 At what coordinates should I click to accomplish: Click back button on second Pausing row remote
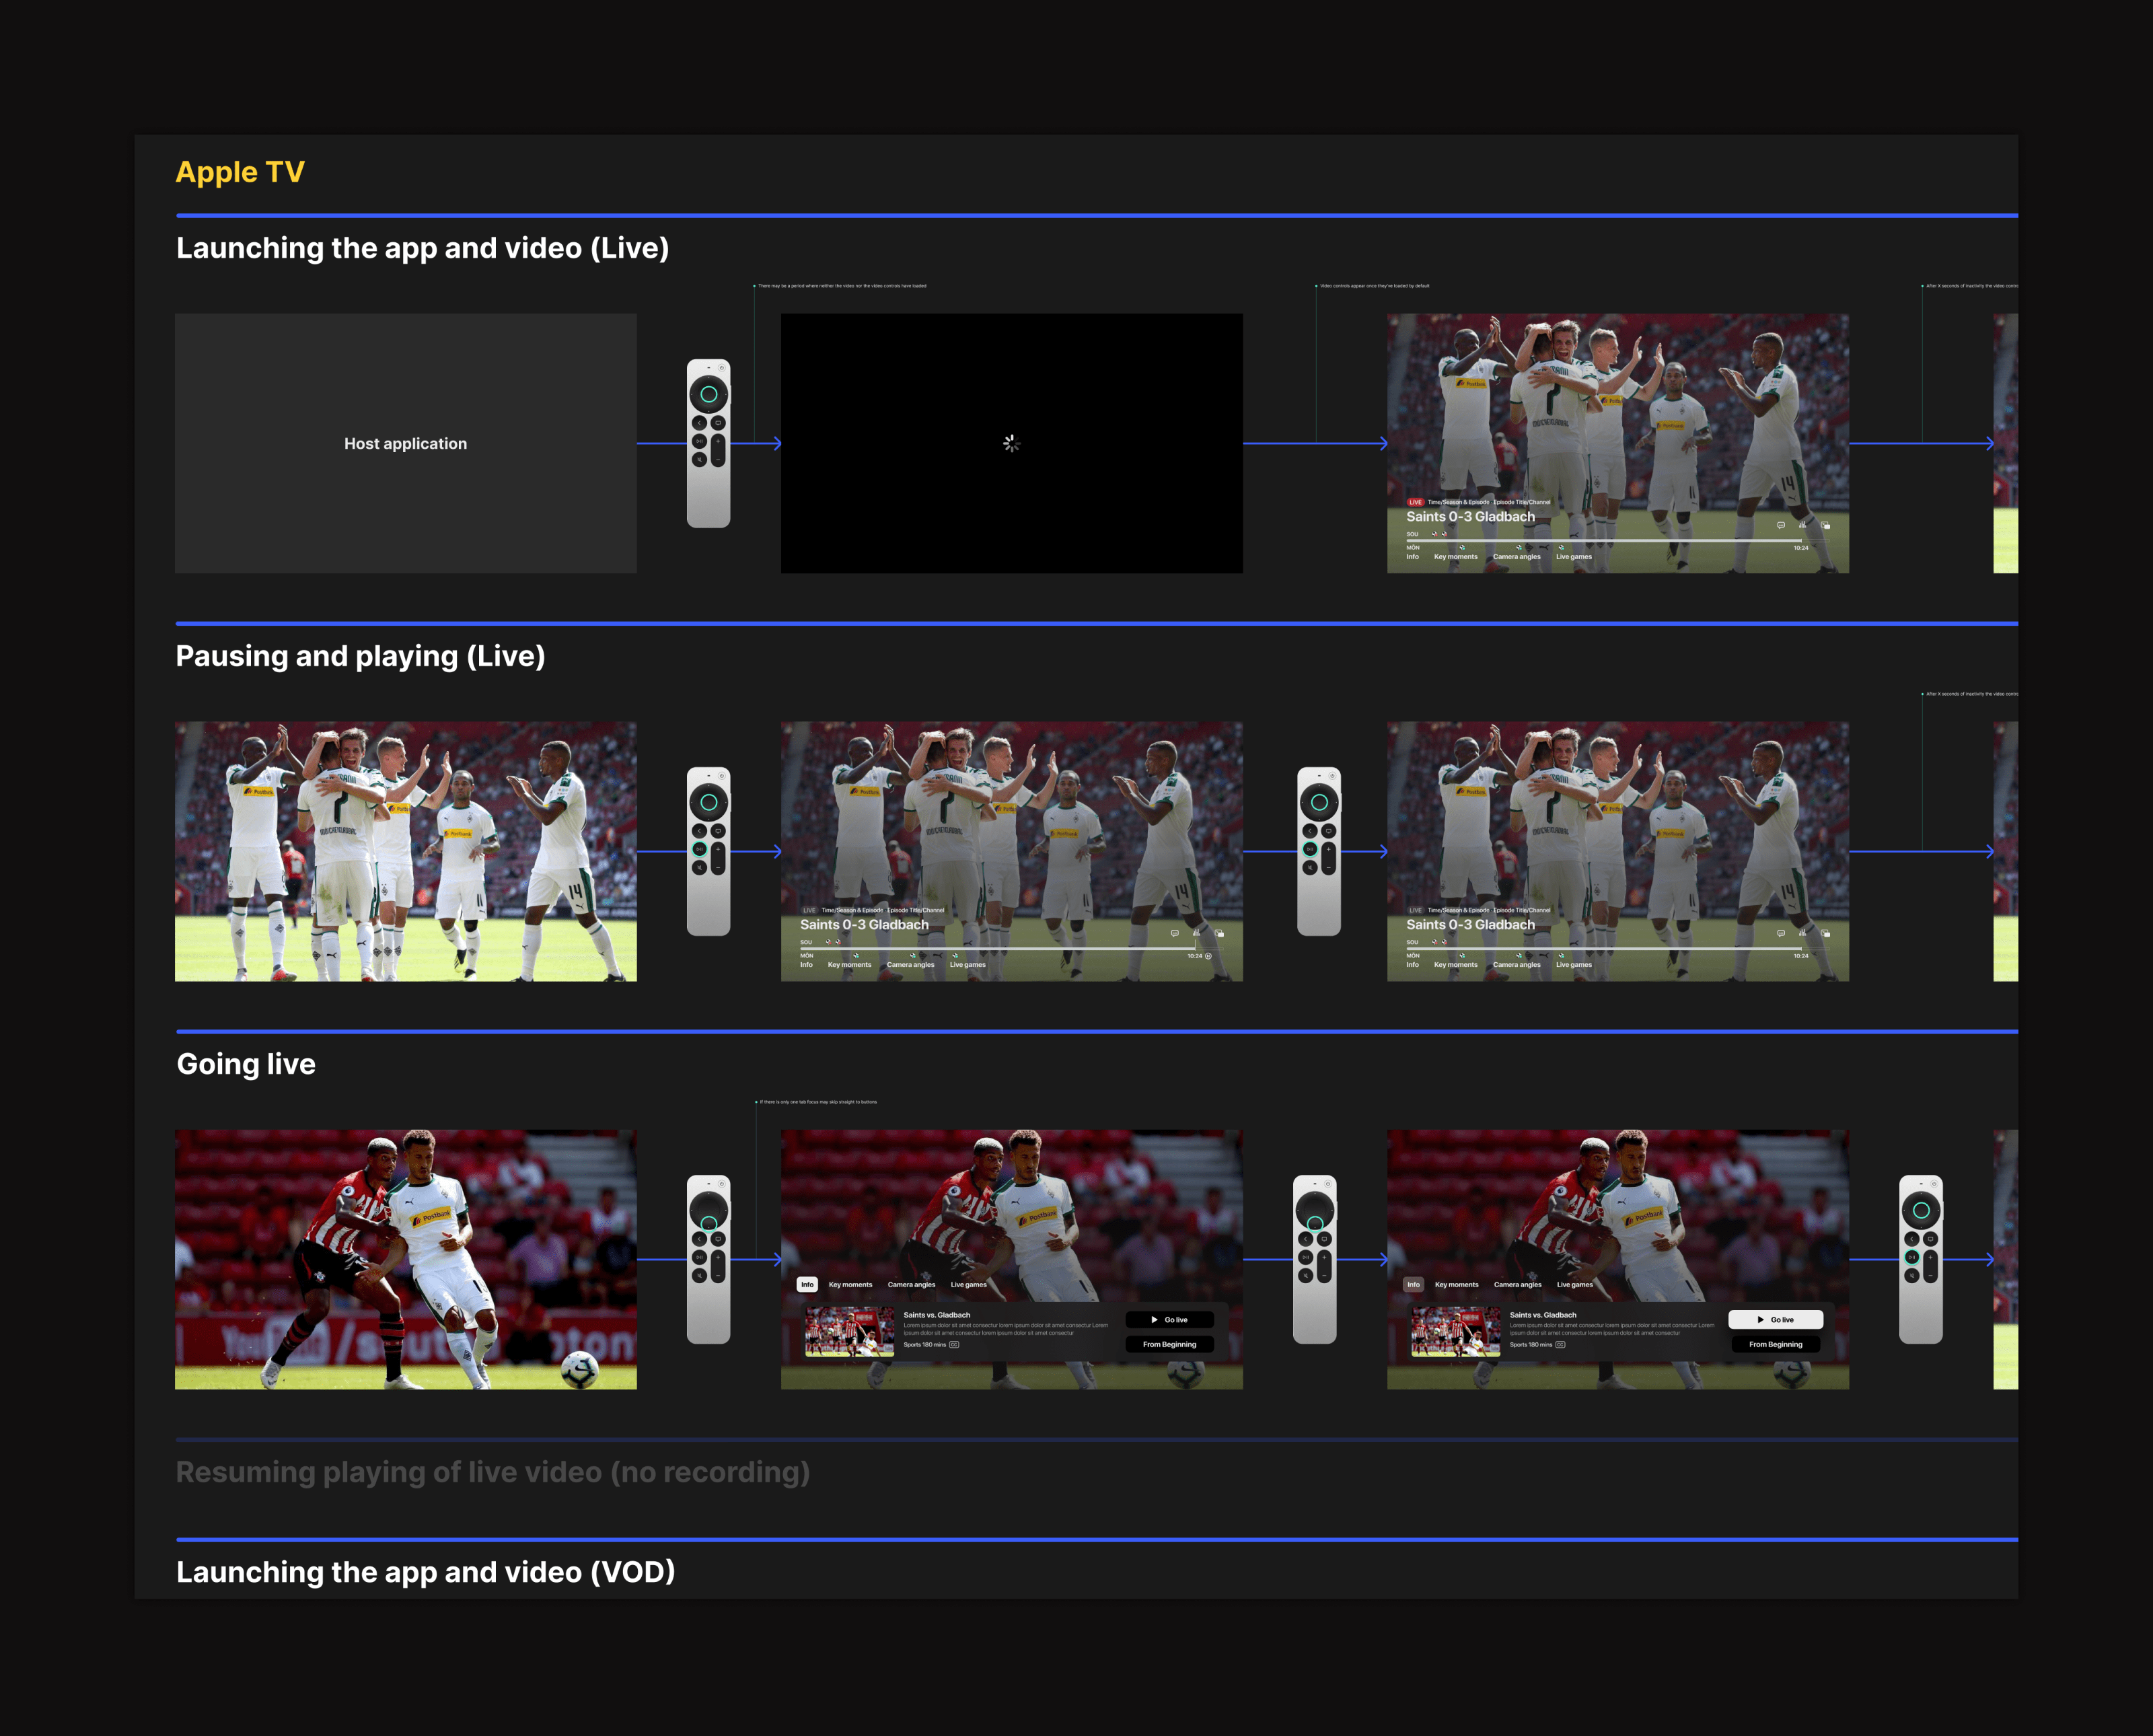coord(1309,831)
